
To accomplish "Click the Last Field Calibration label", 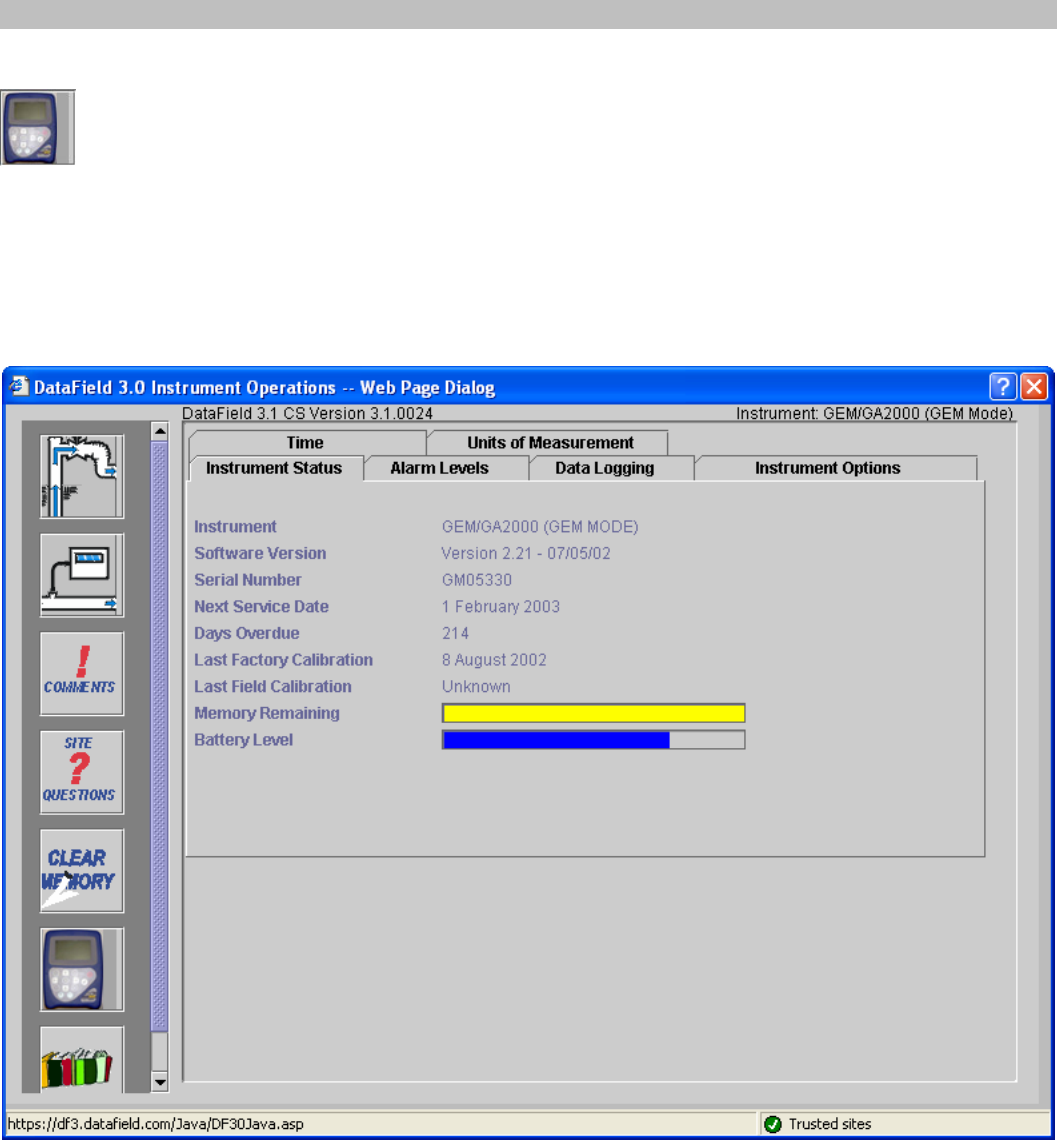I will 273,687.
